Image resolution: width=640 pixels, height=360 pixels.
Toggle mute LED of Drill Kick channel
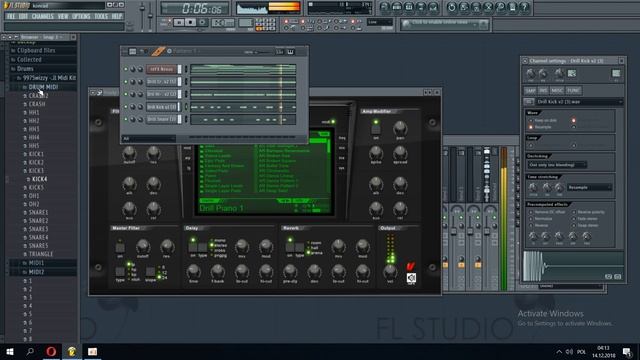tap(126, 107)
